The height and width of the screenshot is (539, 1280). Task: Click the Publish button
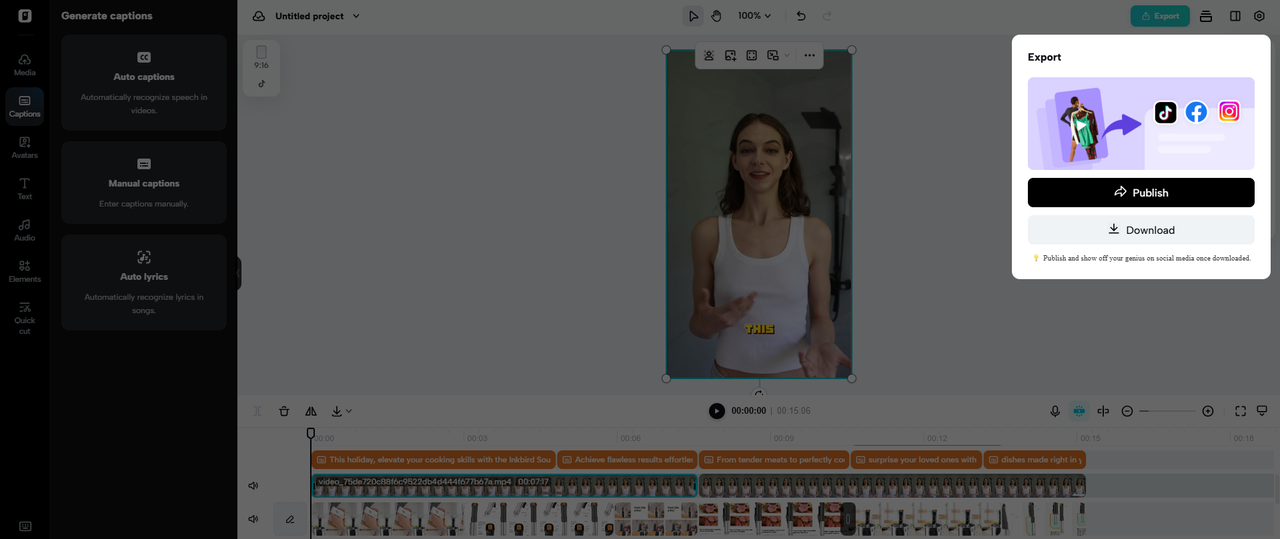pos(1141,192)
